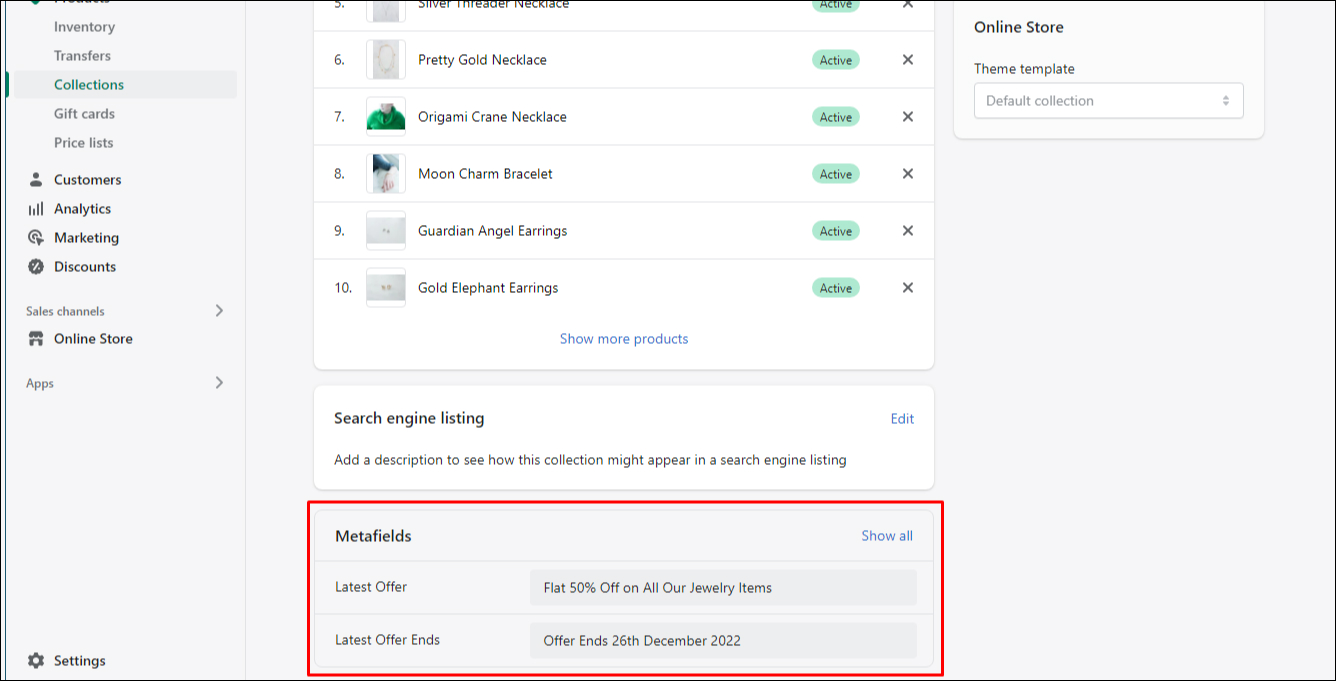Click the Analytics bar chart icon
This screenshot has width=1336, height=681.
(x=36, y=209)
